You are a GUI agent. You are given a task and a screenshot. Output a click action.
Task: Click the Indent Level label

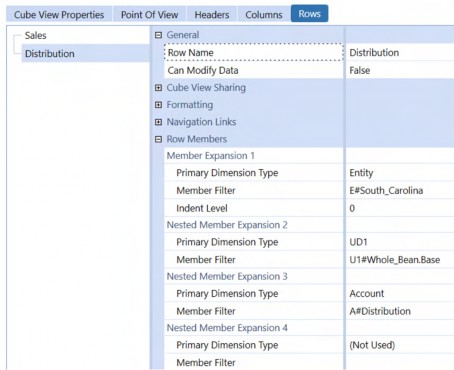pyautogui.click(x=202, y=208)
